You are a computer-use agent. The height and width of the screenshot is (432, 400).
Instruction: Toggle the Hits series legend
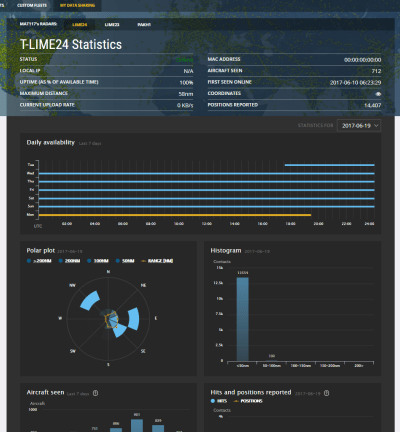pyautogui.click(x=219, y=401)
